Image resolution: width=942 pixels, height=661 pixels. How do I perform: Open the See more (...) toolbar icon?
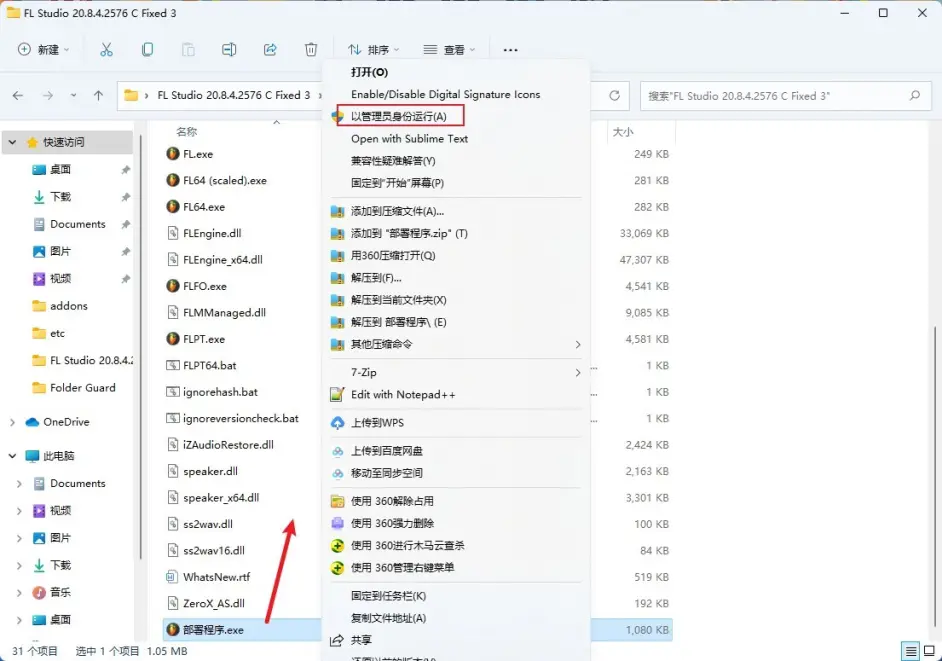(x=510, y=49)
